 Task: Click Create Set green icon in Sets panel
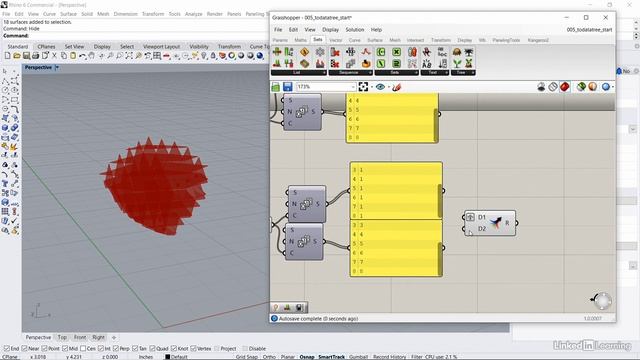381,52
